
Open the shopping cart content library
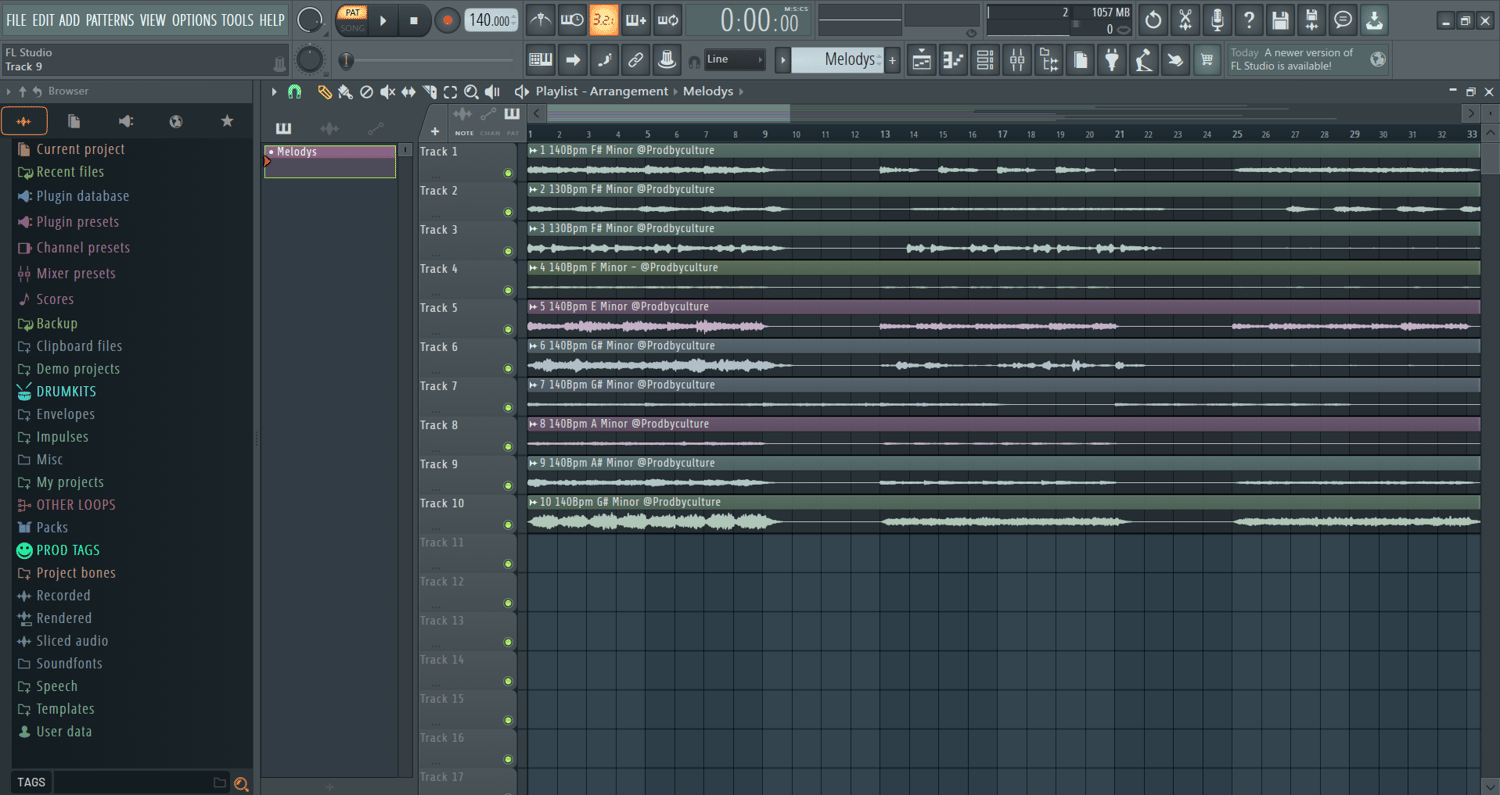1207,60
